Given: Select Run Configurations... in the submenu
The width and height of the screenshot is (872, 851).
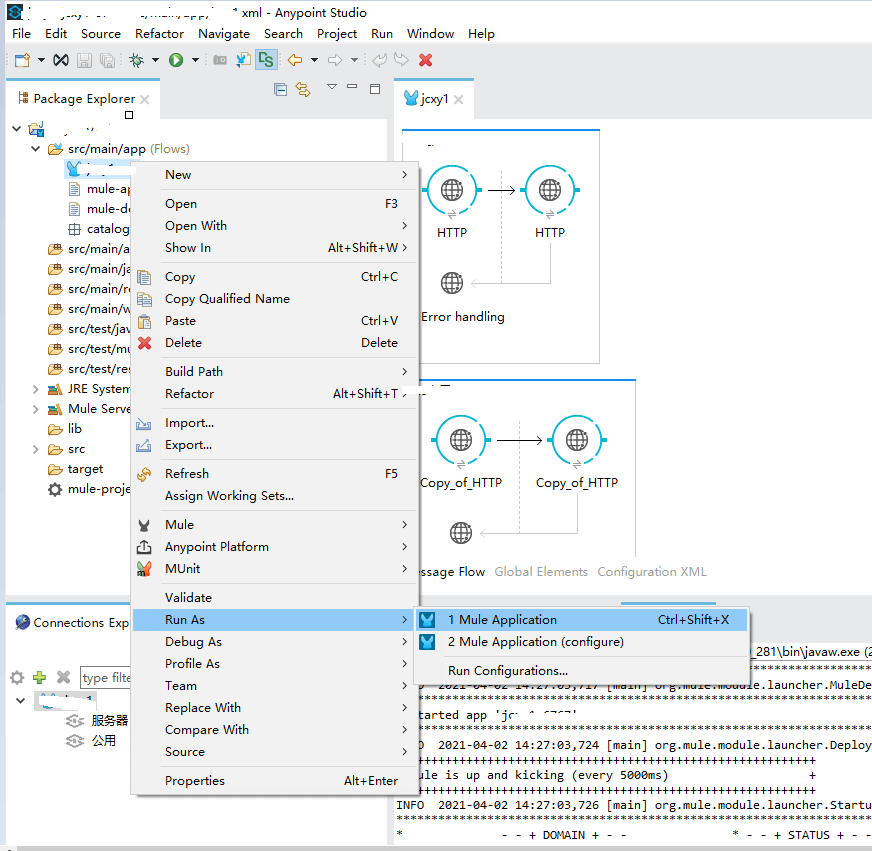Looking at the screenshot, I should pyautogui.click(x=508, y=671).
